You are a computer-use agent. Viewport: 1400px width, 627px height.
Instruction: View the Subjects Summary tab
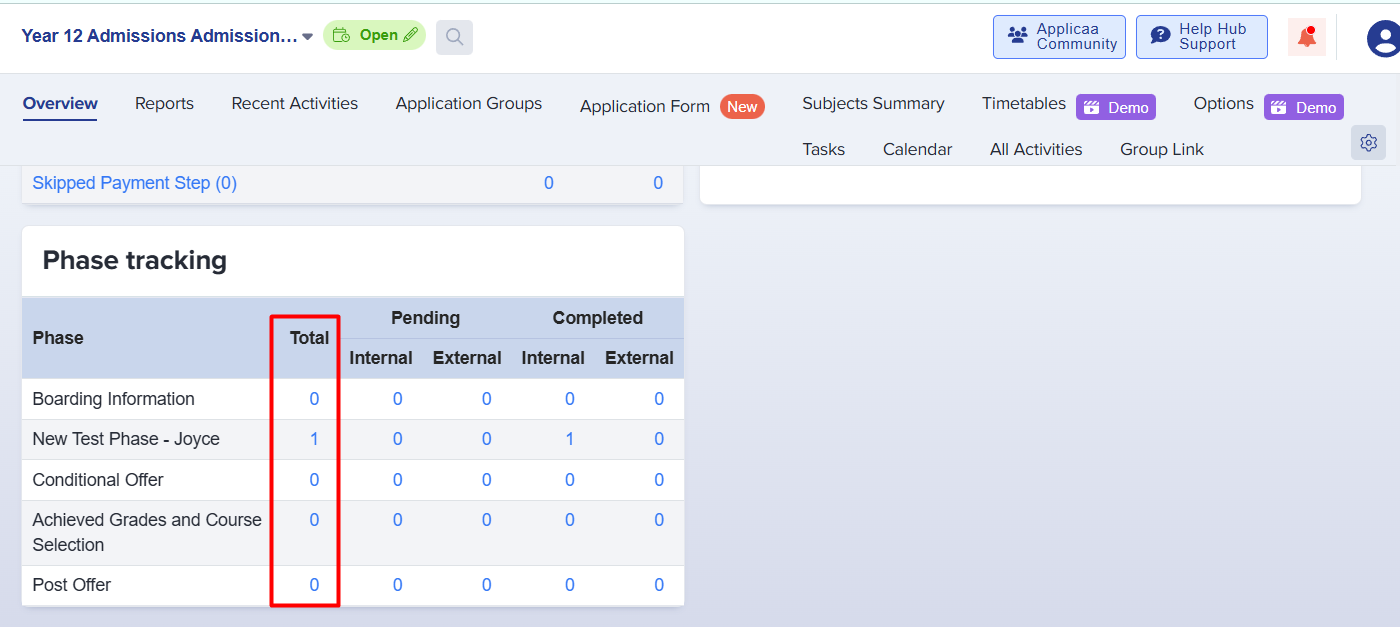pyautogui.click(x=872, y=104)
